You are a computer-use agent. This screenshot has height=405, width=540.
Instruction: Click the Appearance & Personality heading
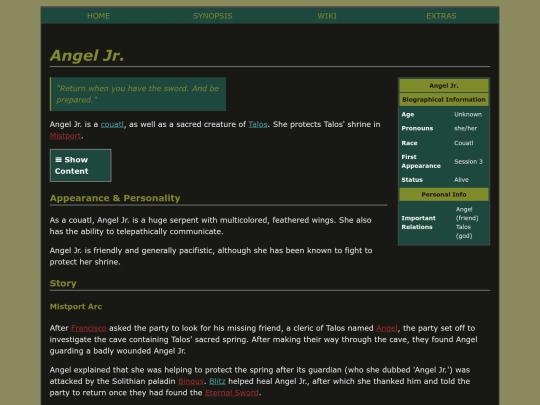[115, 198]
